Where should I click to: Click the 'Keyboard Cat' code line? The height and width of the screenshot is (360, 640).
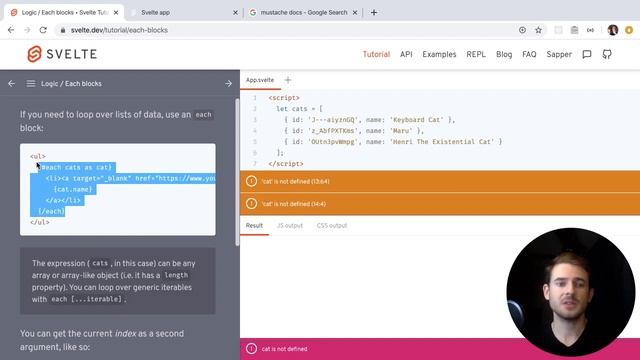click(369, 120)
